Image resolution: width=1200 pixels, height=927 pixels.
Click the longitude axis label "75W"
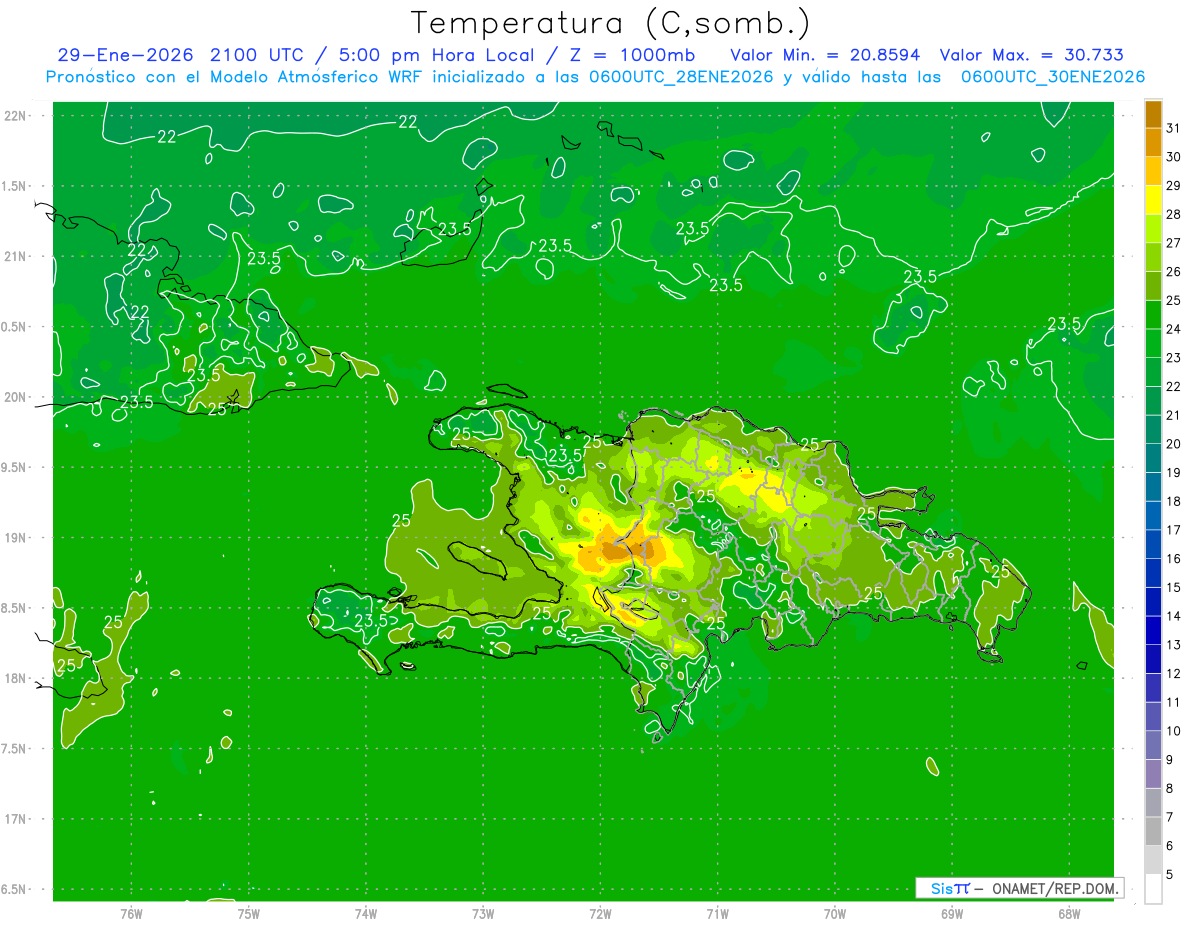[249, 913]
